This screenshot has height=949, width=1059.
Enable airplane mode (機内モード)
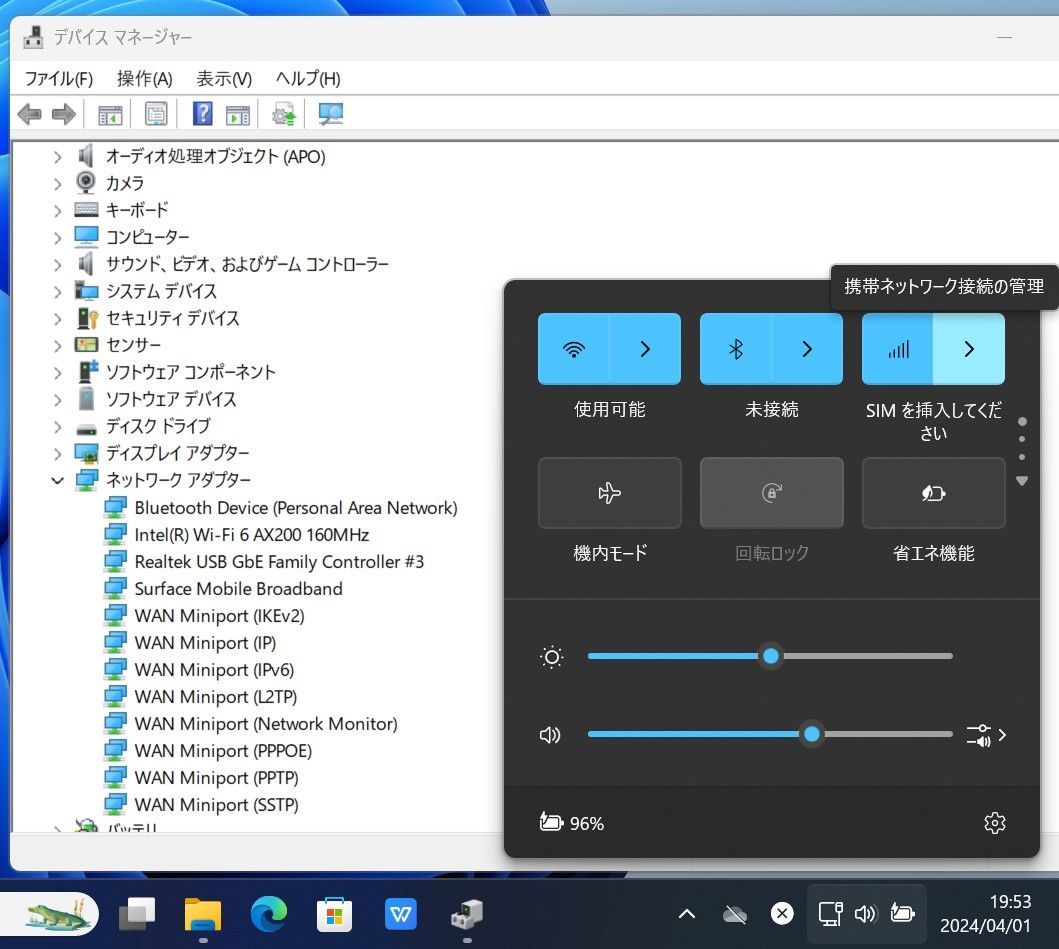pos(609,493)
